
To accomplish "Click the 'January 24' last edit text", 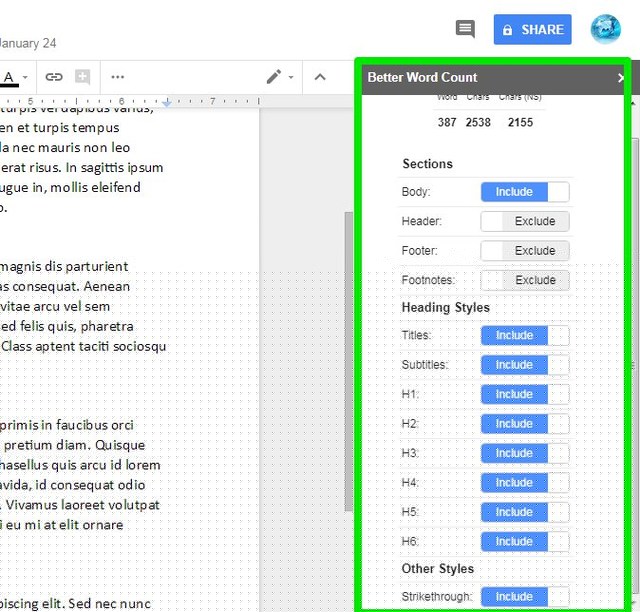I will tap(28, 43).
